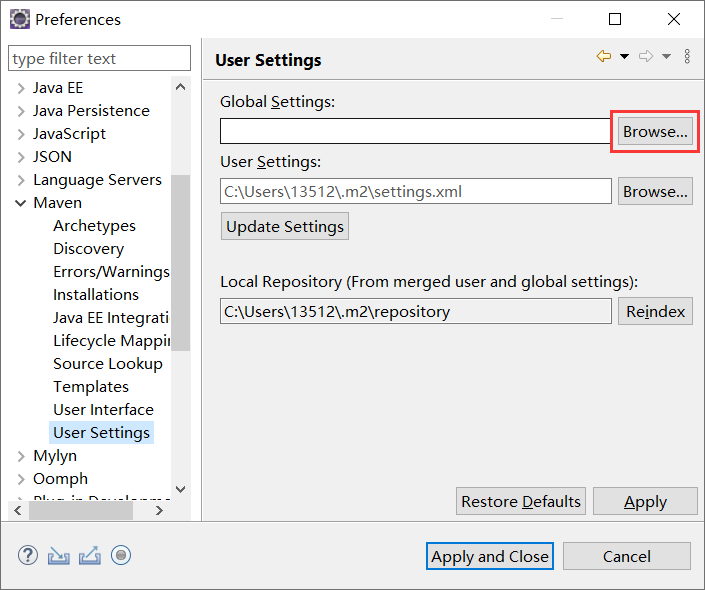Select Lifecycle Mappings item

[111, 341]
